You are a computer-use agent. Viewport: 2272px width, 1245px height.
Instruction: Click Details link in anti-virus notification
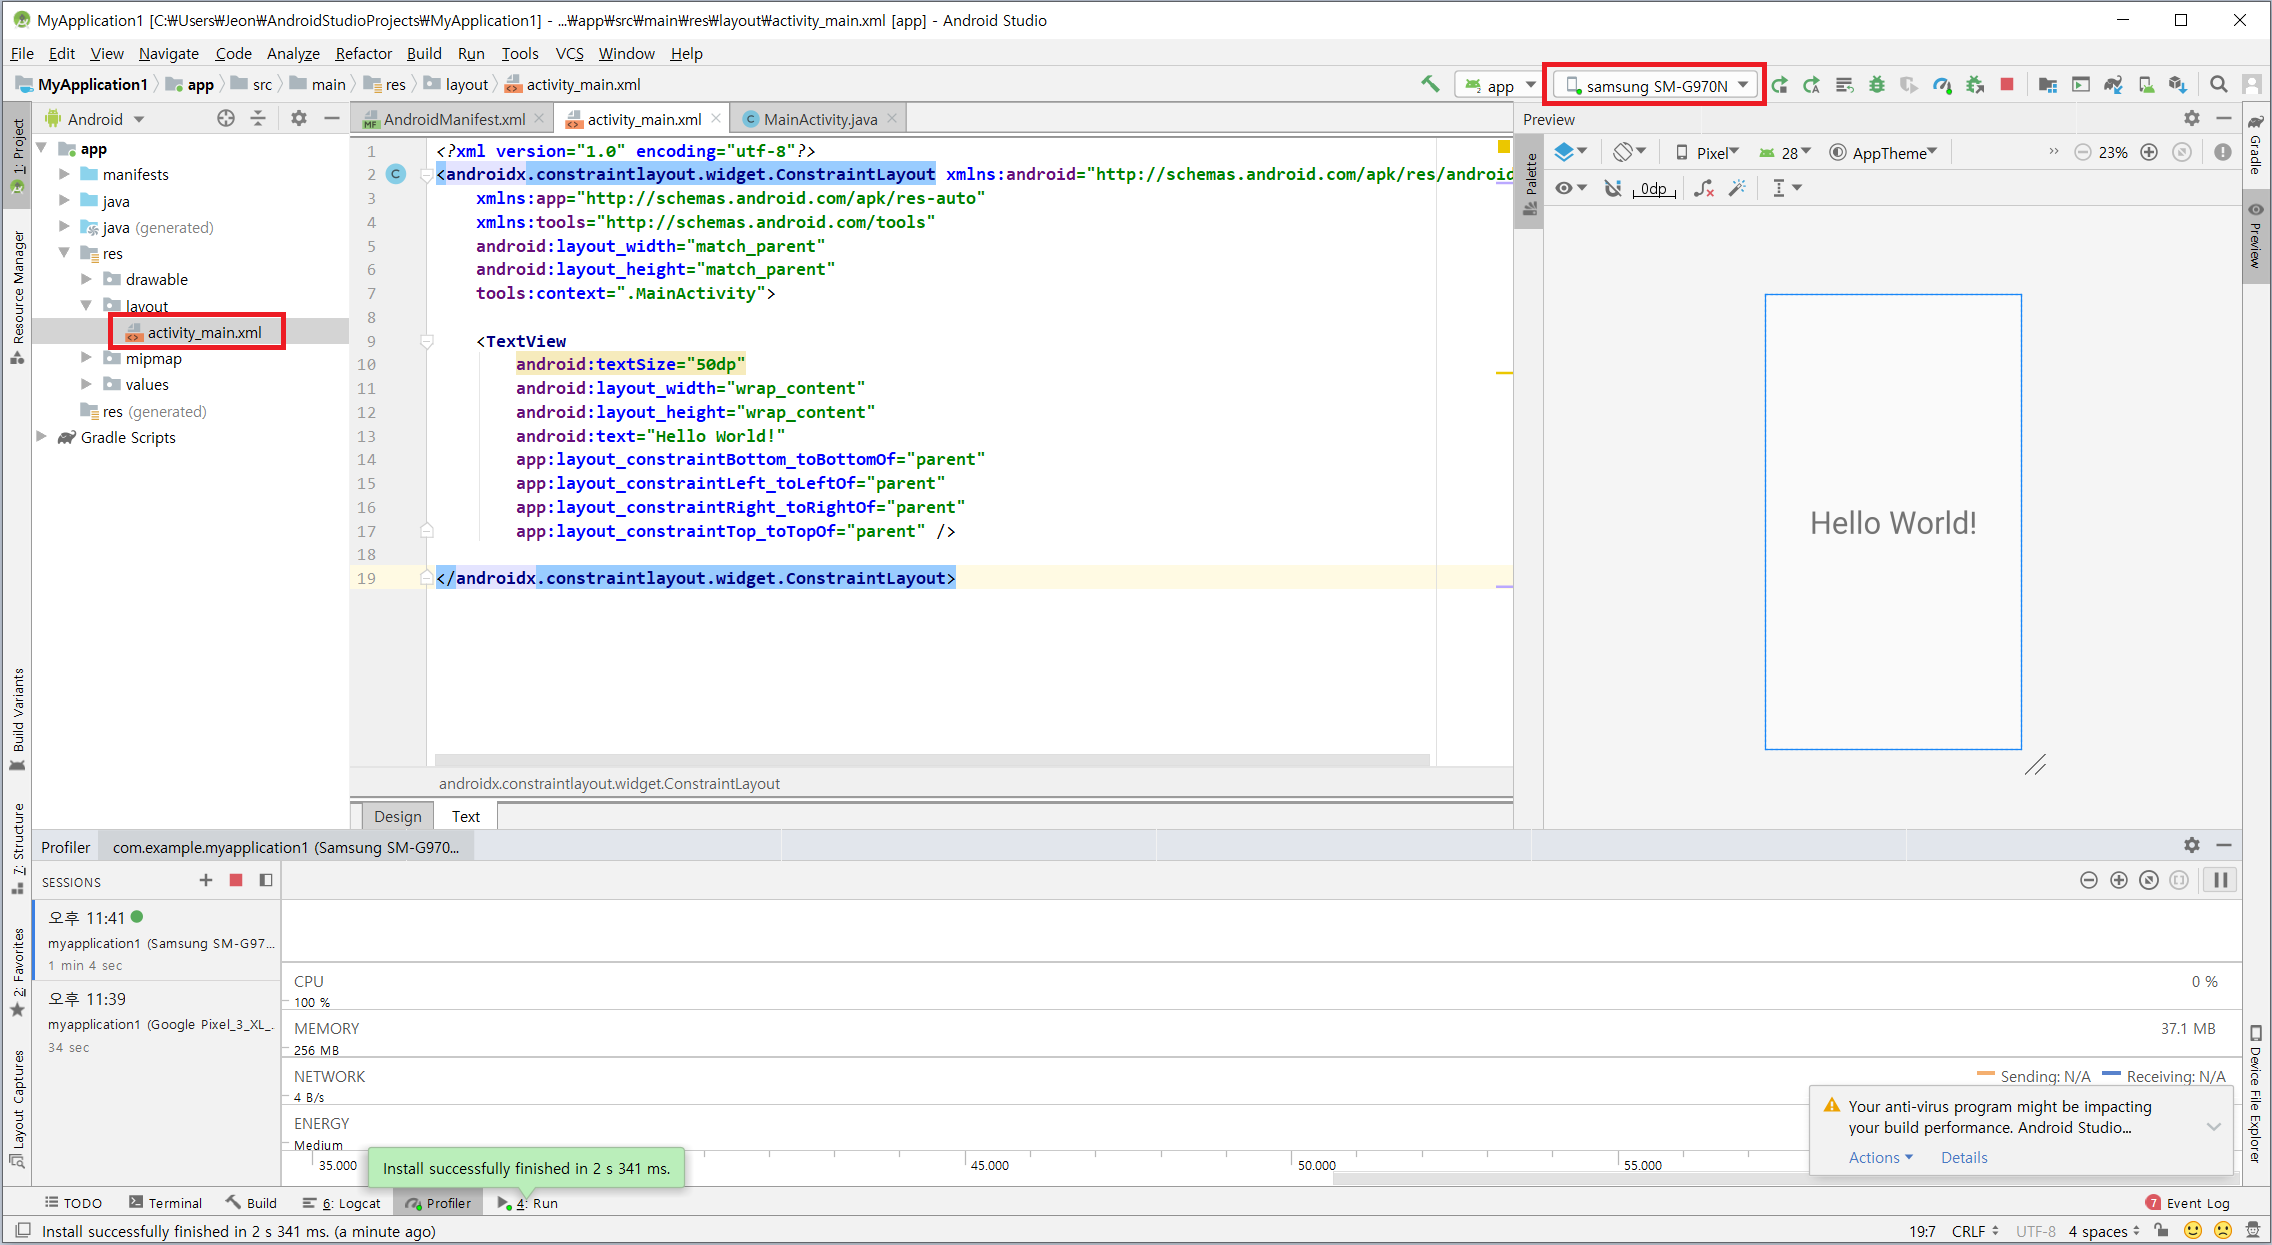[1963, 1157]
